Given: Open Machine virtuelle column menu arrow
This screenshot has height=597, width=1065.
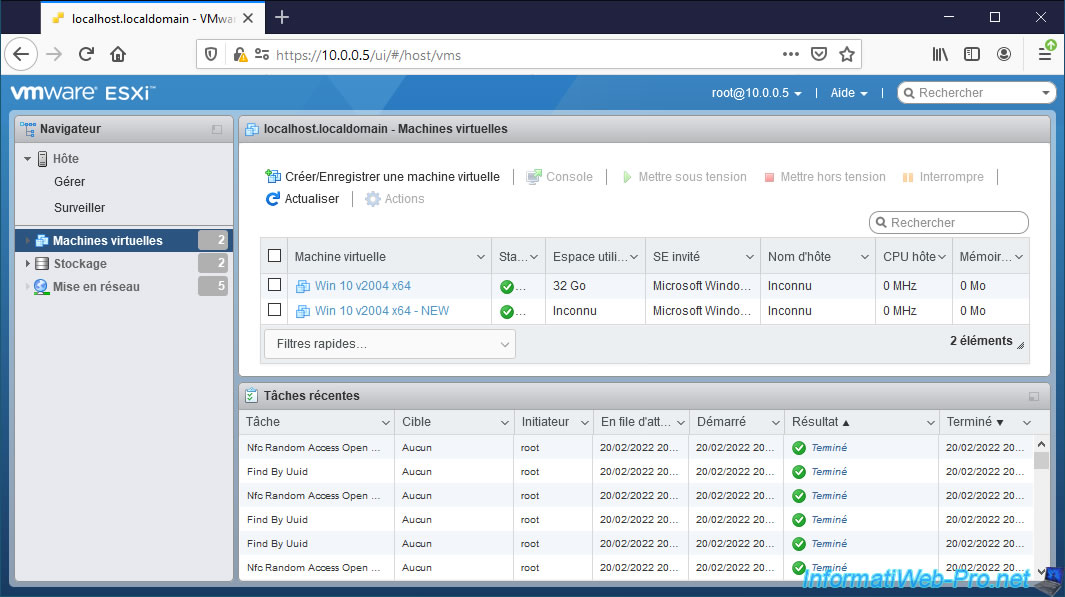Looking at the screenshot, I should pyautogui.click(x=481, y=257).
